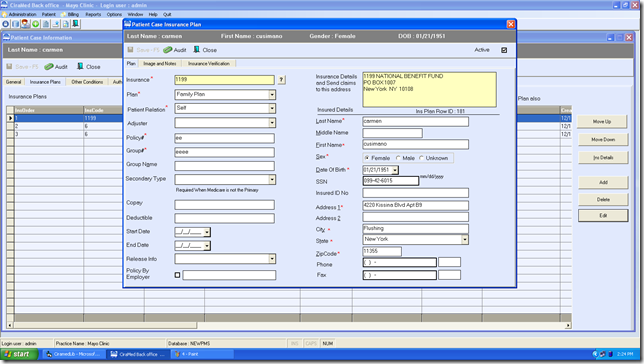
Task: Click the SSN input field
Action: coord(391,181)
